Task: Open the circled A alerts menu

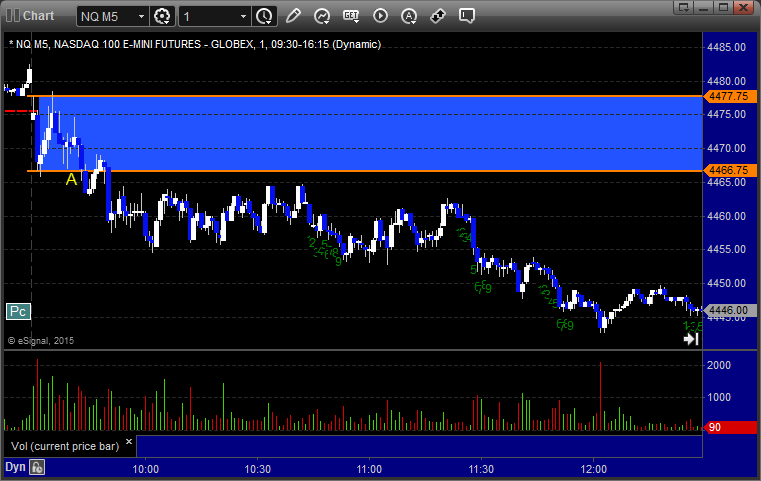Action: point(409,16)
